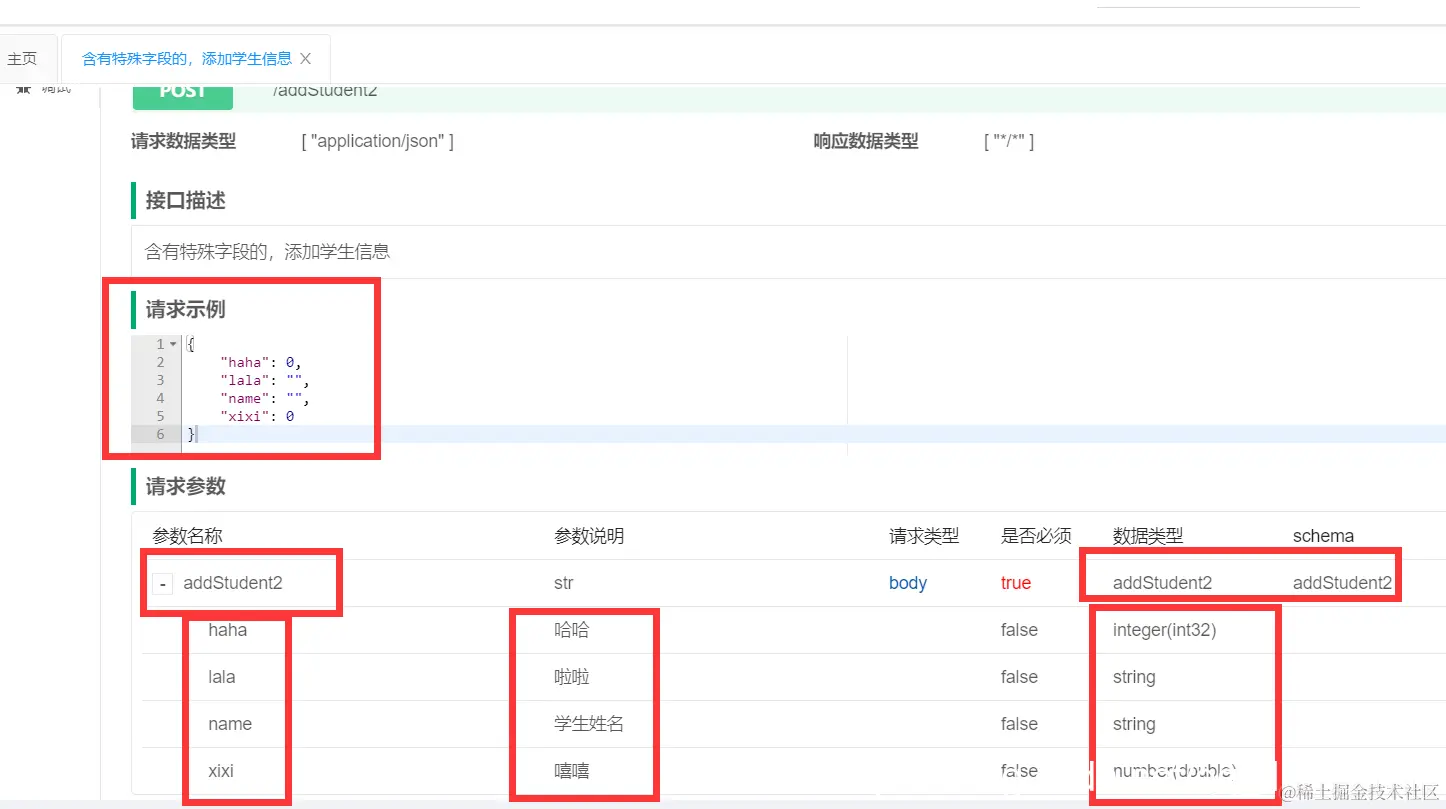
Task: Click the 接口描述 section heading
Action: point(186,201)
